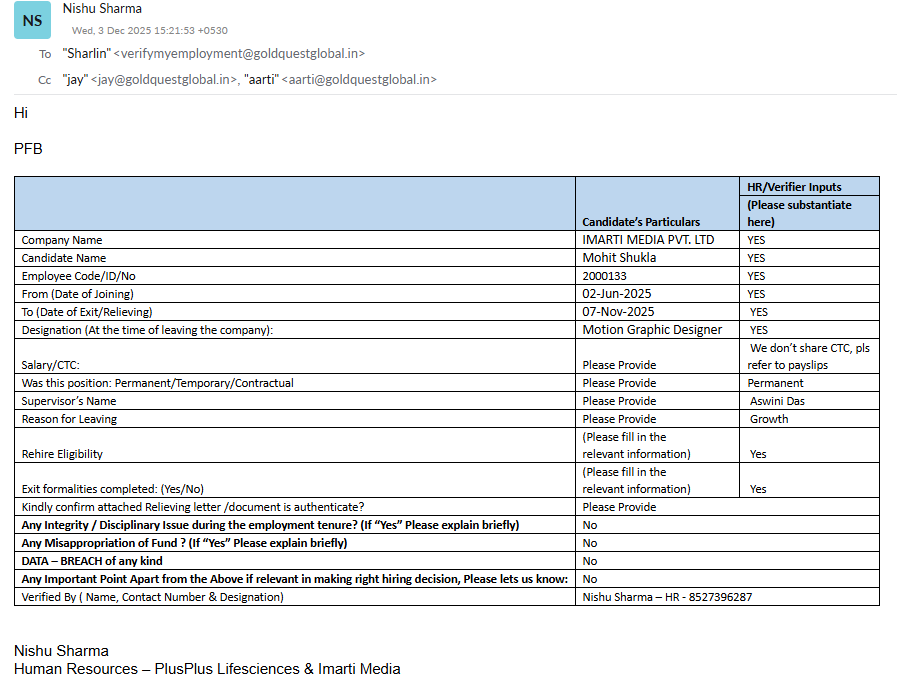
Task: Click the email timestamp Wed, 3 Dec 2025
Action: pyautogui.click(x=149, y=30)
